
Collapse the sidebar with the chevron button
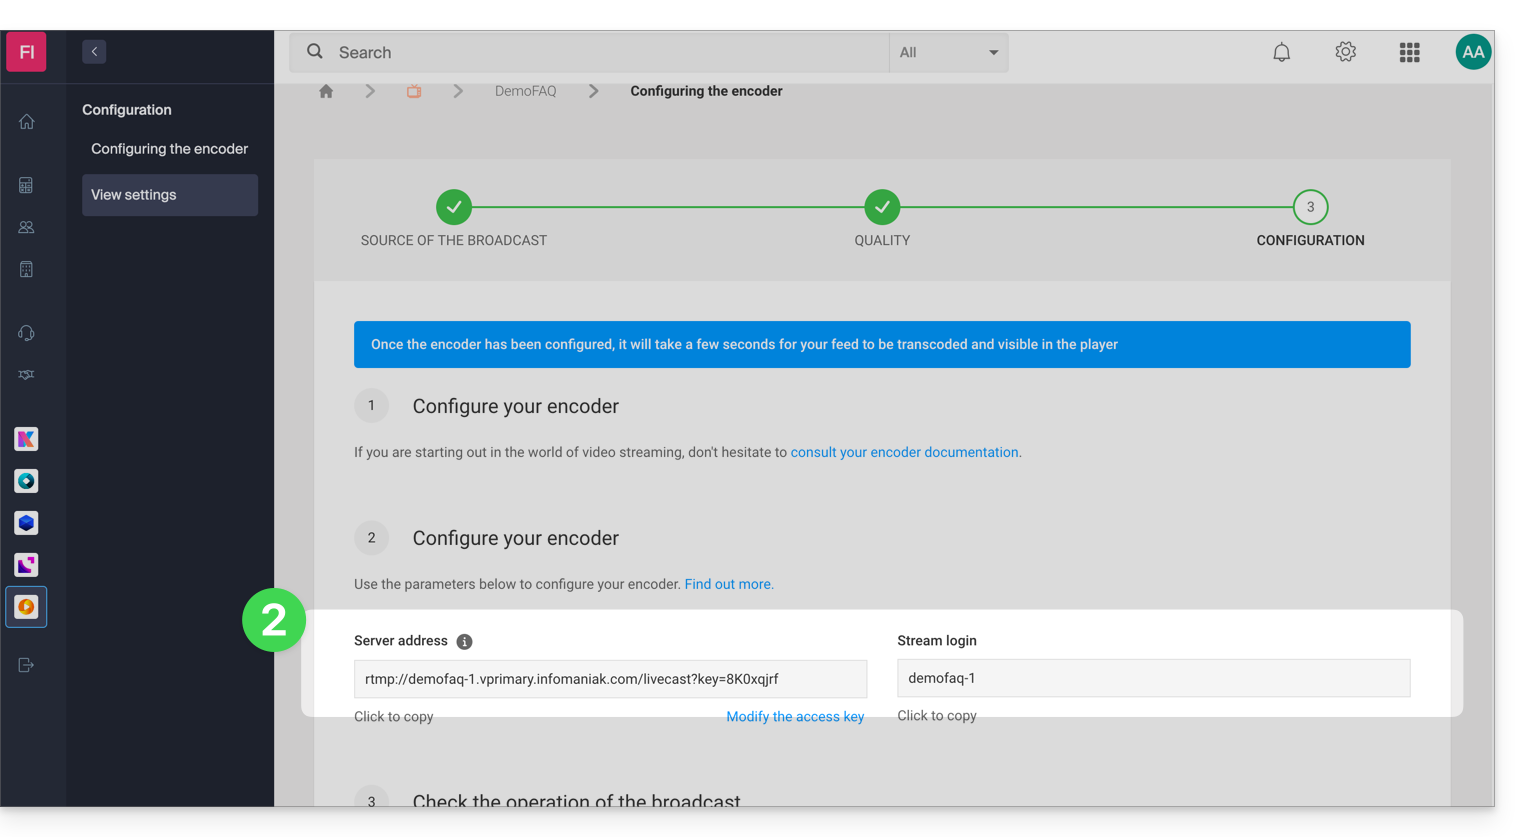pyautogui.click(x=94, y=52)
